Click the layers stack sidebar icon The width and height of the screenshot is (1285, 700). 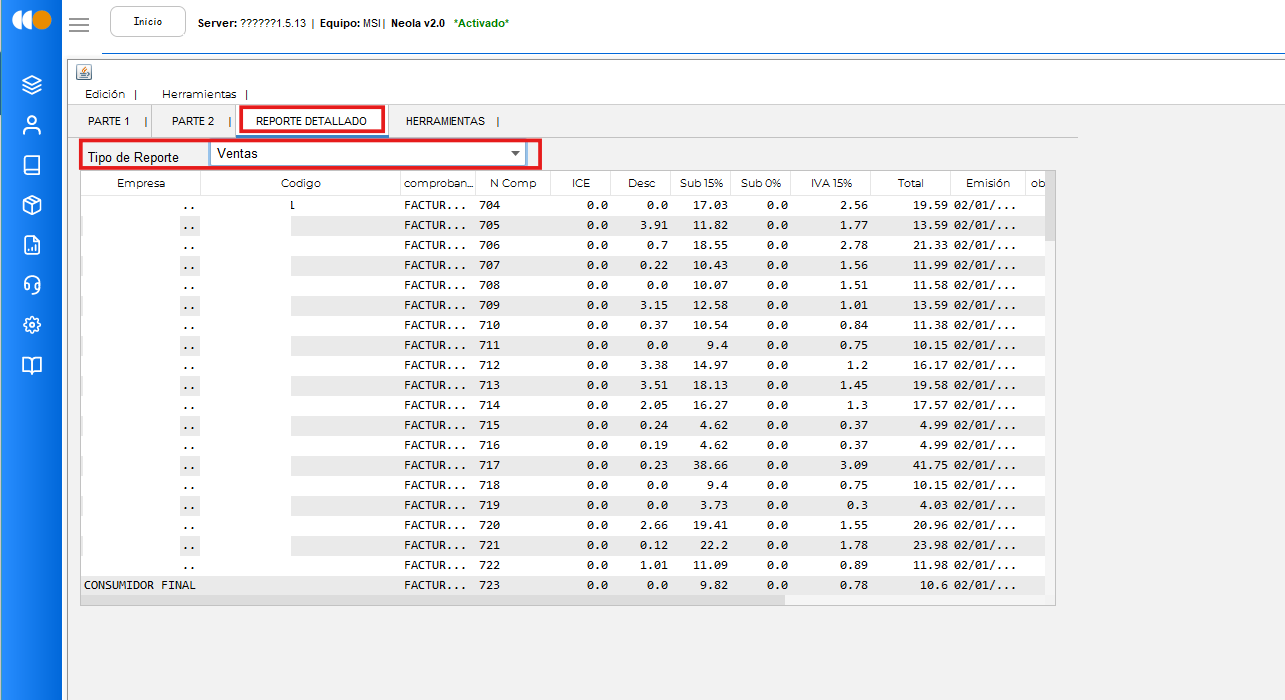(x=32, y=85)
